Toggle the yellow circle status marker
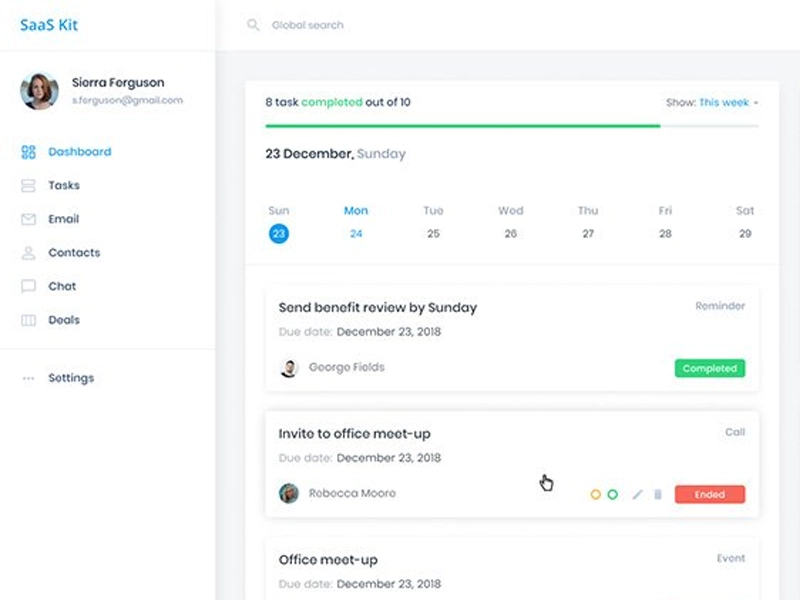 pos(595,494)
